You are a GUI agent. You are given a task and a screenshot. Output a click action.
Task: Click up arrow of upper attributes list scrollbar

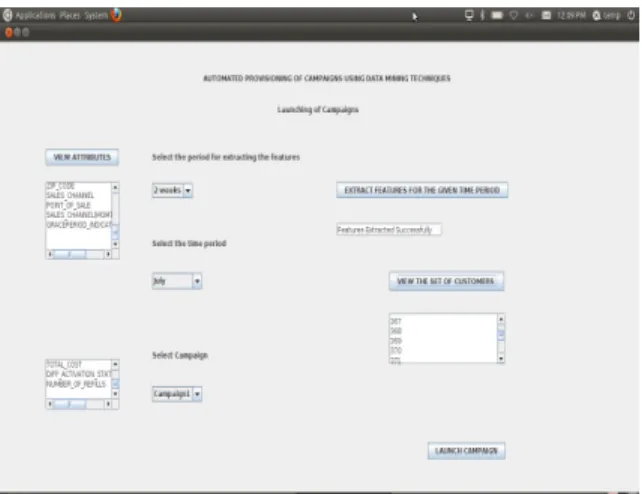click(115, 187)
